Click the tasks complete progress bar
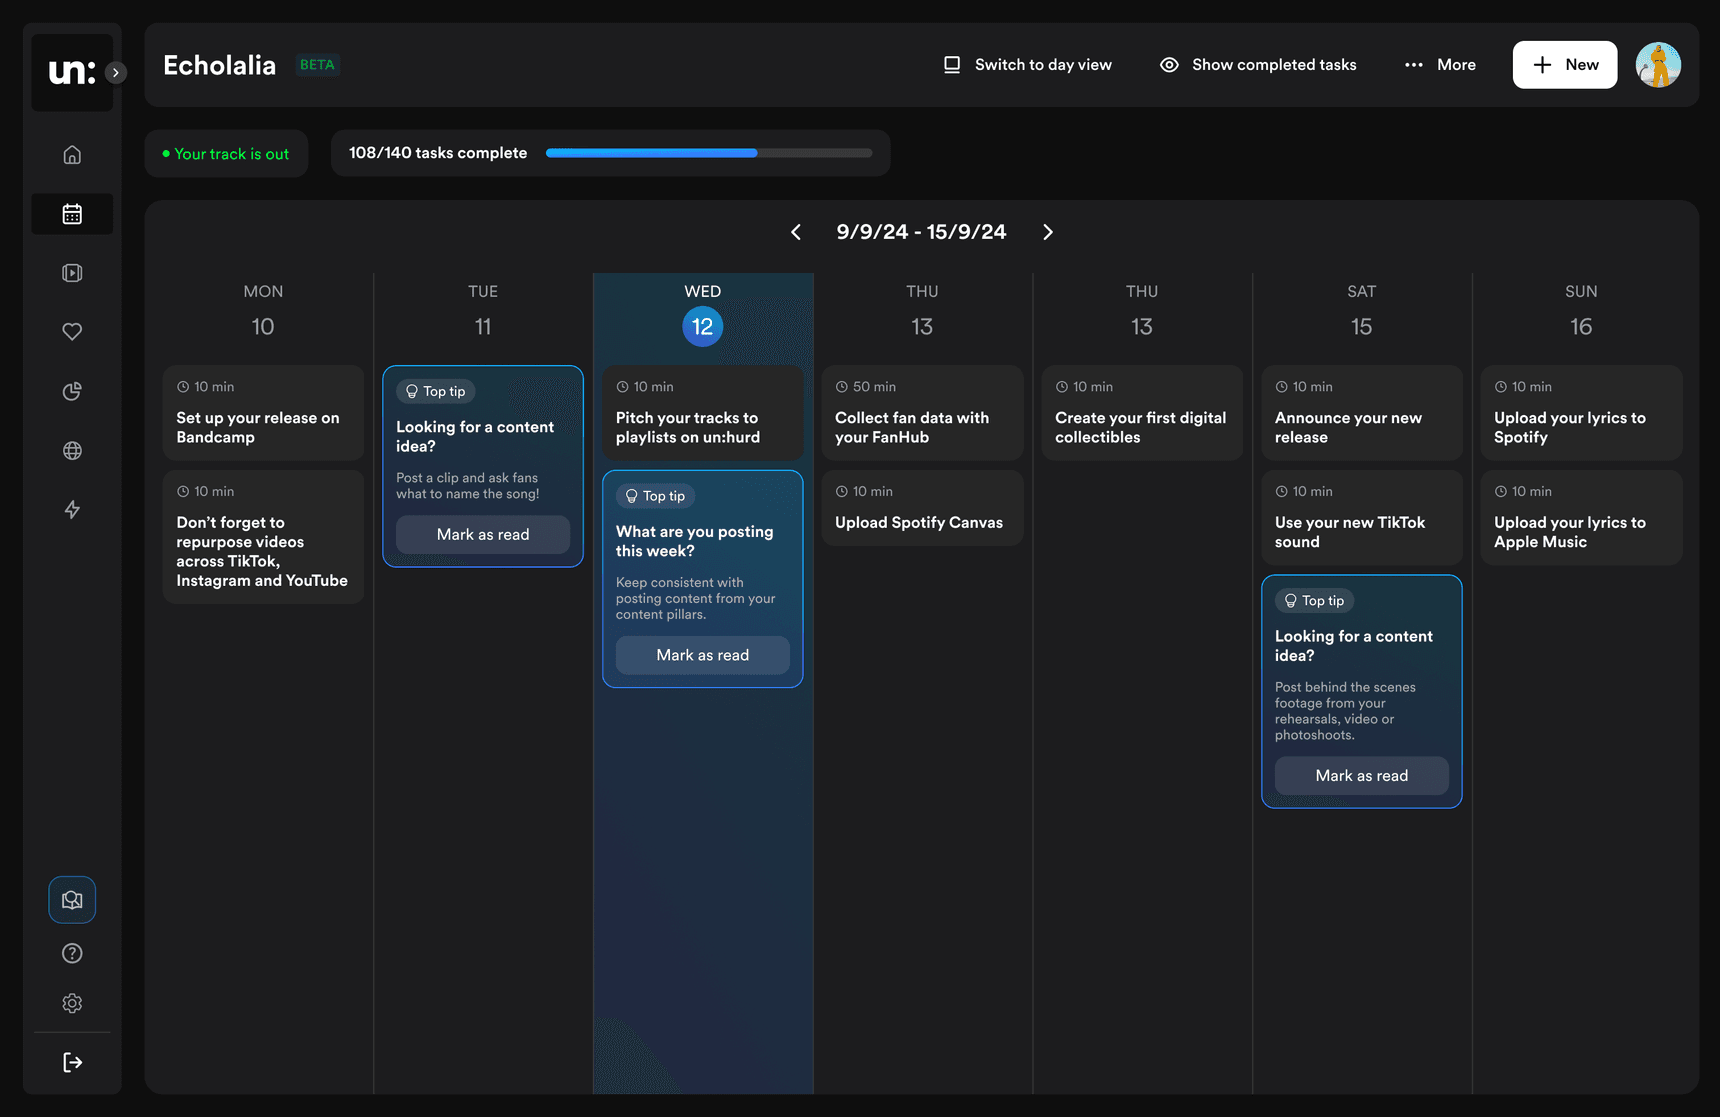 pyautogui.click(x=709, y=153)
